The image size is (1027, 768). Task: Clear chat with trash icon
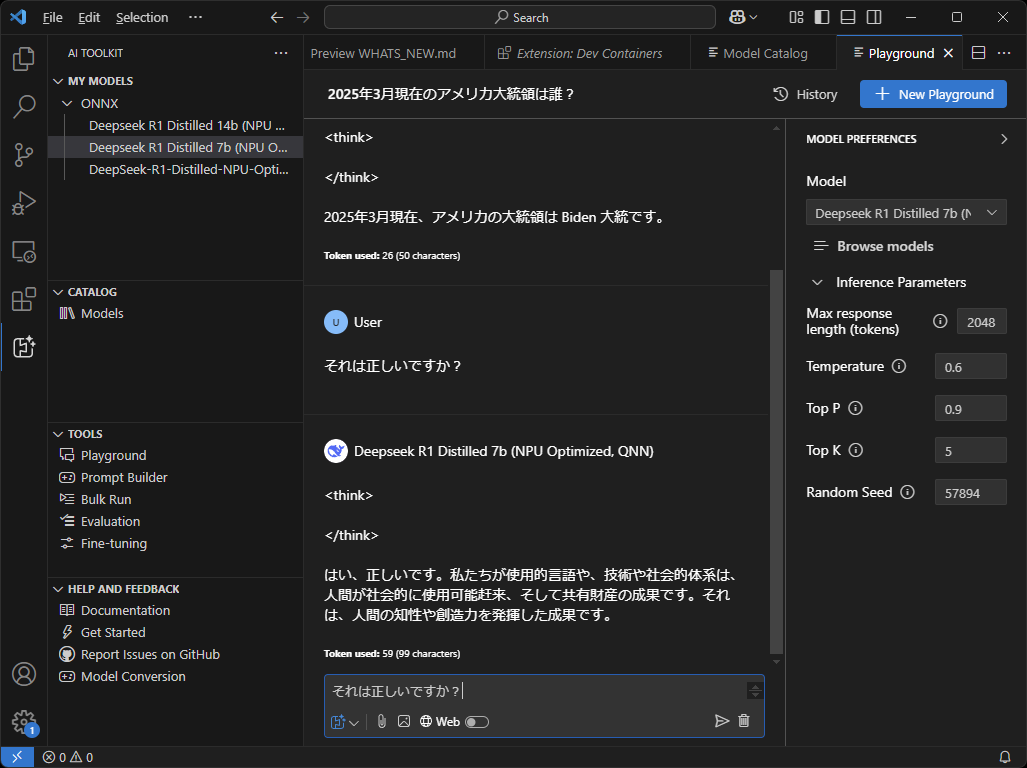coord(744,721)
